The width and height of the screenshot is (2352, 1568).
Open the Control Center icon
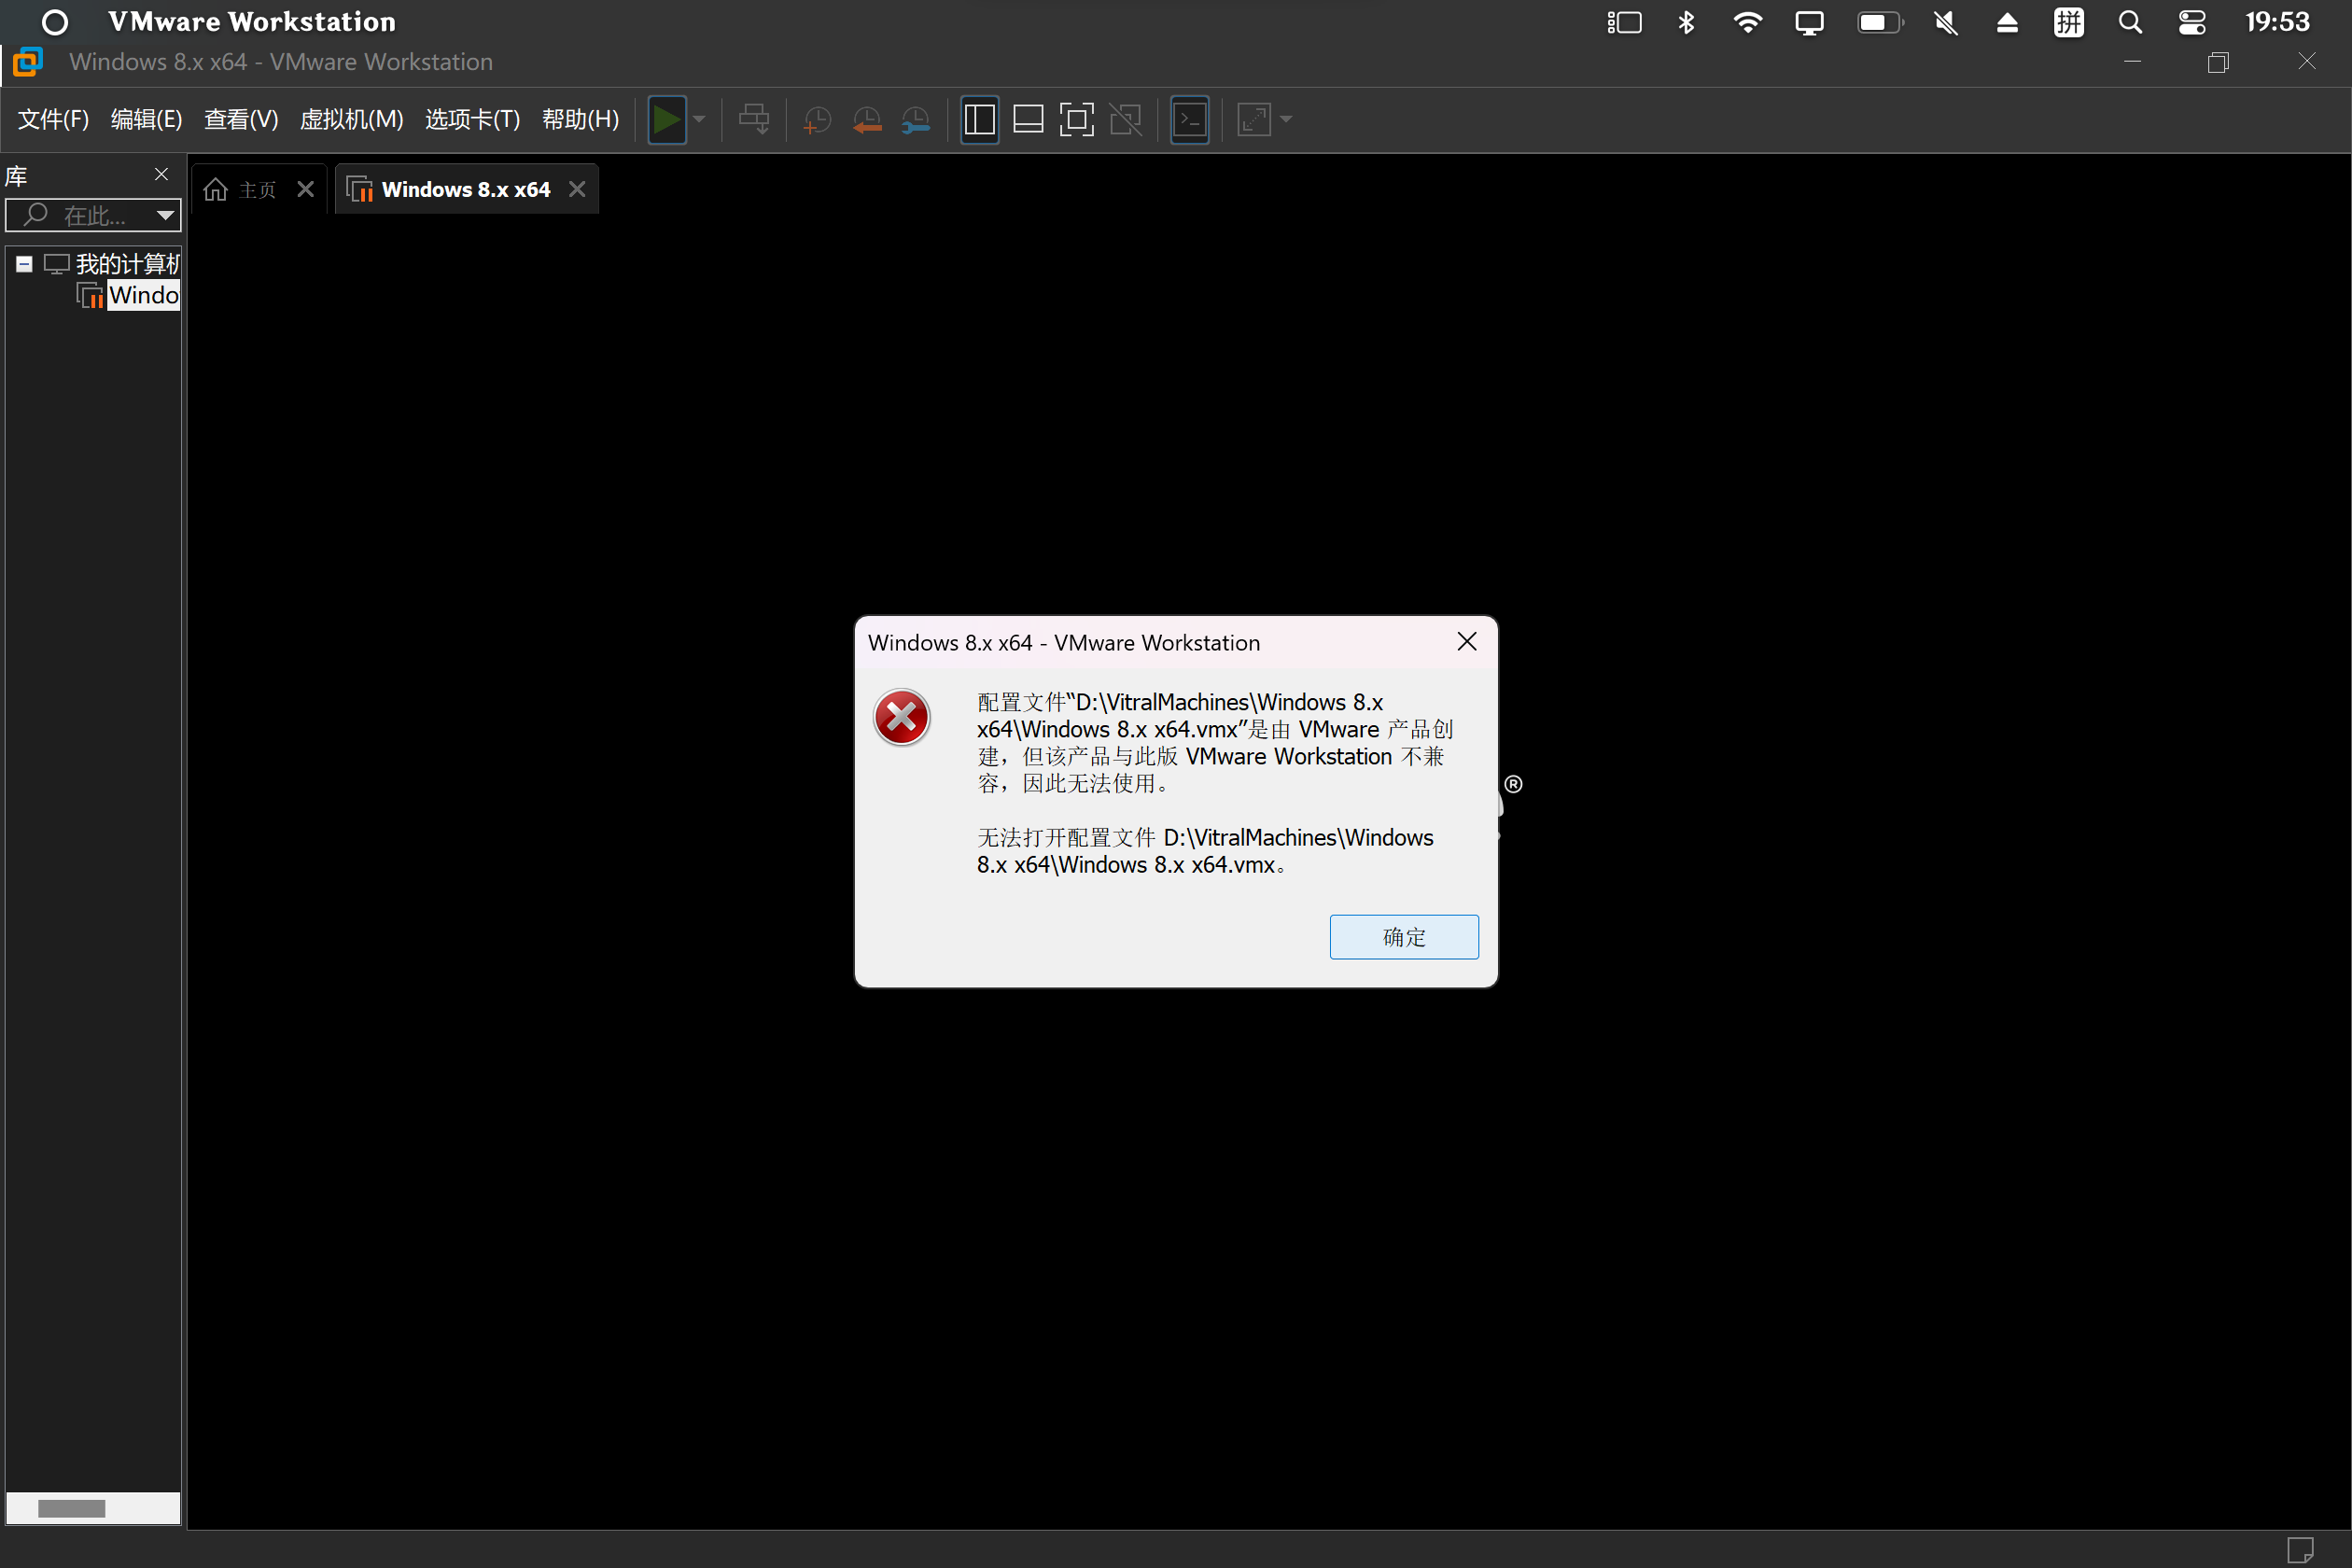click(x=2192, y=22)
